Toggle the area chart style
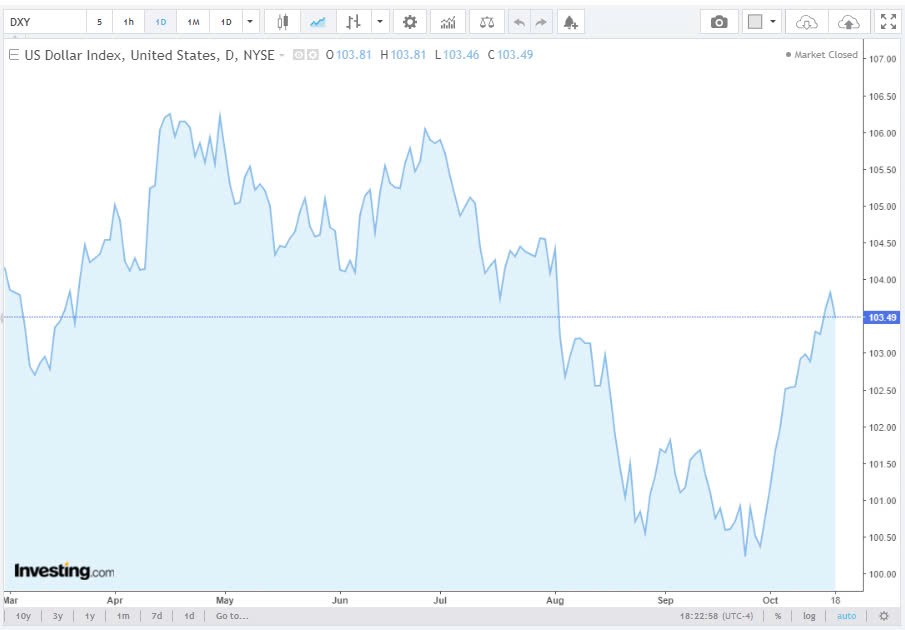Image resolution: width=905 pixels, height=630 pixels. pyautogui.click(x=318, y=21)
